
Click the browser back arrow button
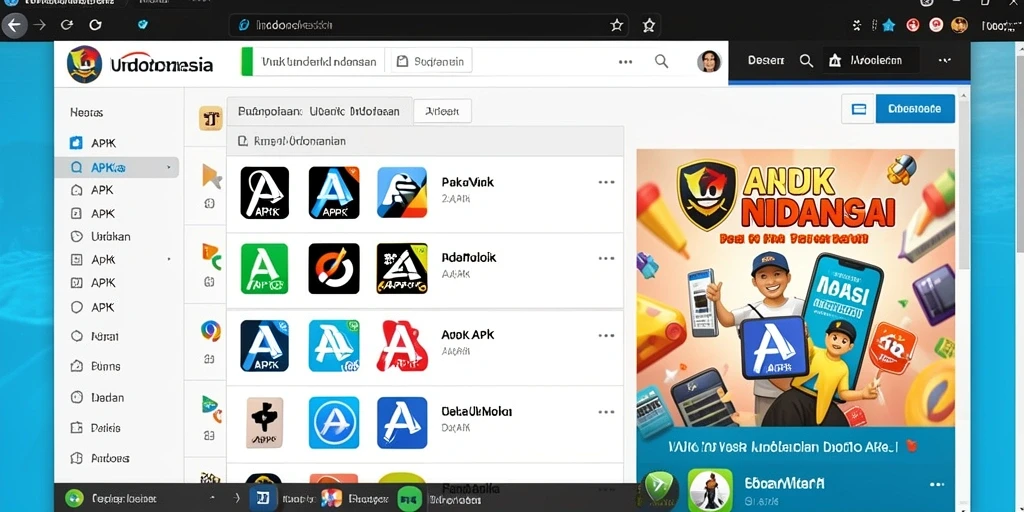(x=14, y=25)
